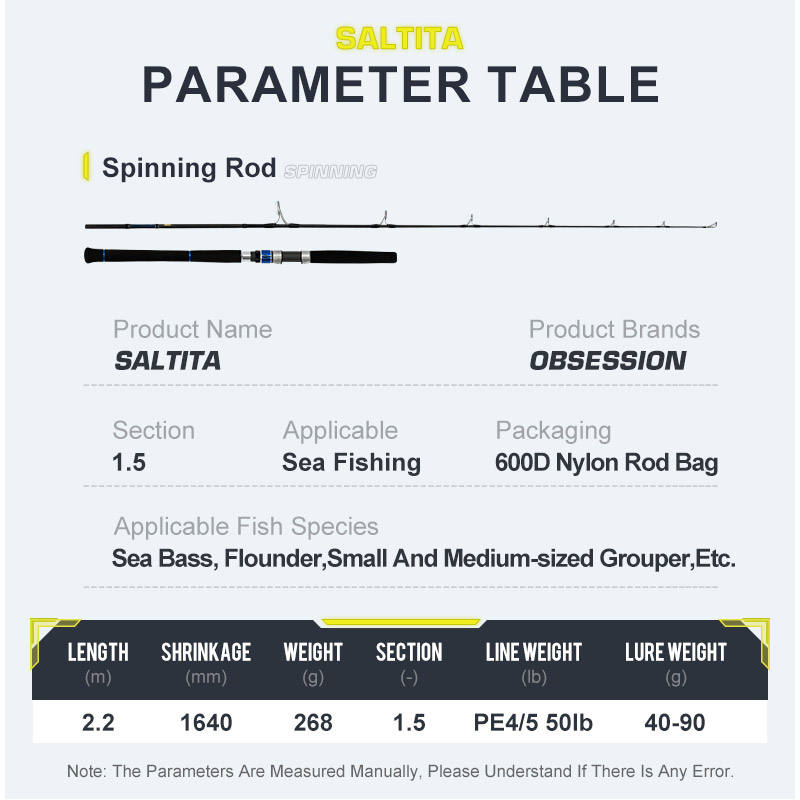Click the rod handle section image

240,256
